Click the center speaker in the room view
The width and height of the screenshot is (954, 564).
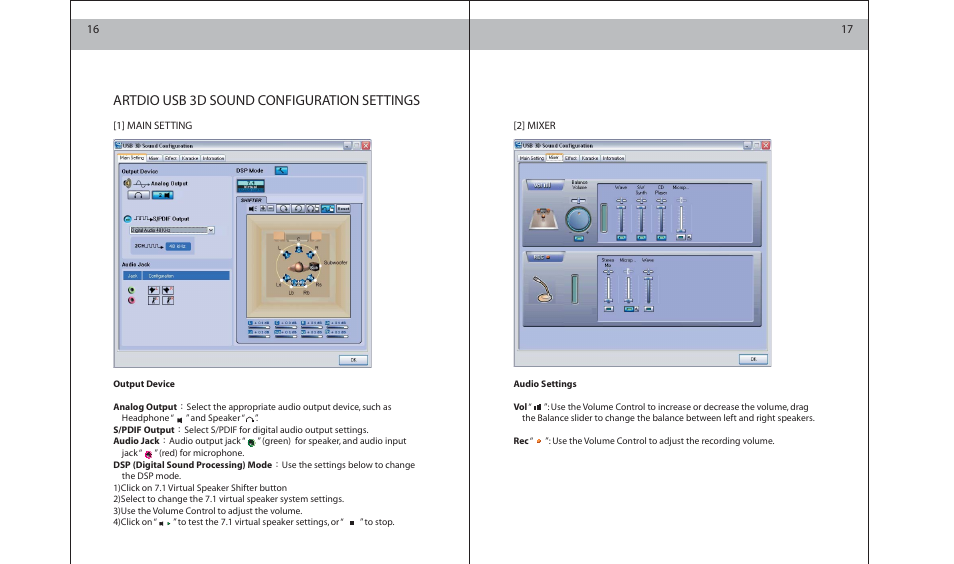(299, 249)
